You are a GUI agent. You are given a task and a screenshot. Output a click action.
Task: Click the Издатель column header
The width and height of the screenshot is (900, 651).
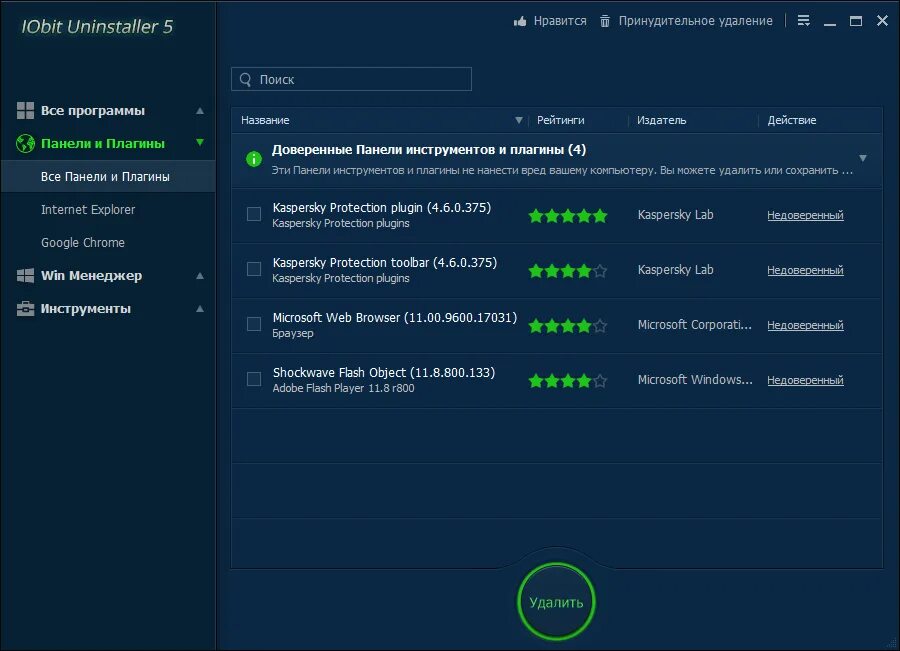pyautogui.click(x=661, y=120)
